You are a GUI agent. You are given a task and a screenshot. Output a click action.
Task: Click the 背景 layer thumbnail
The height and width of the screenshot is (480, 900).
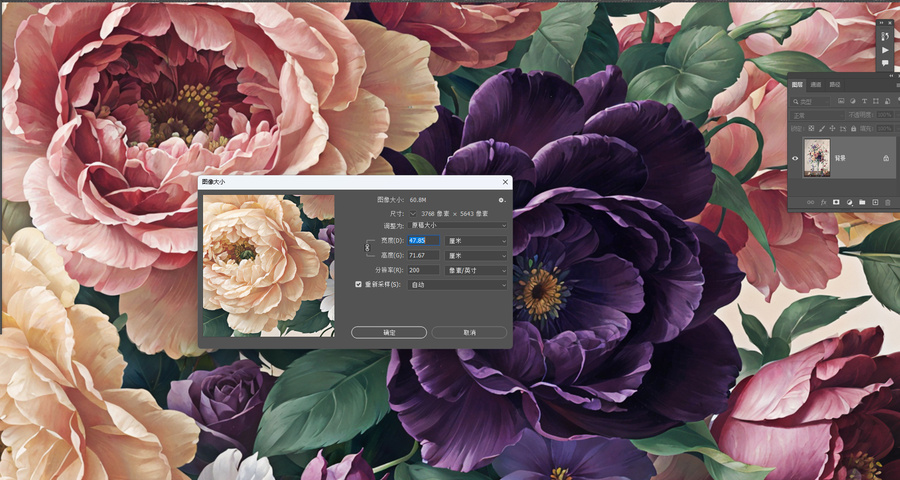coord(817,158)
